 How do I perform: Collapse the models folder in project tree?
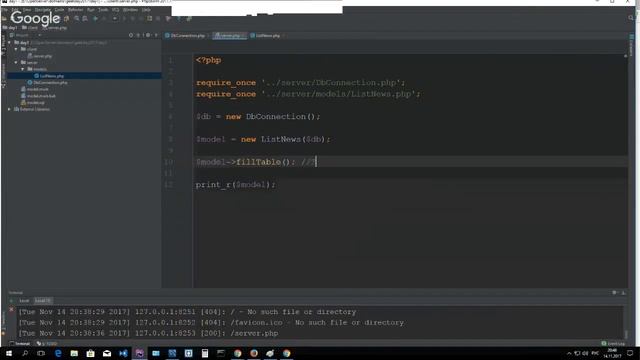coord(23,69)
